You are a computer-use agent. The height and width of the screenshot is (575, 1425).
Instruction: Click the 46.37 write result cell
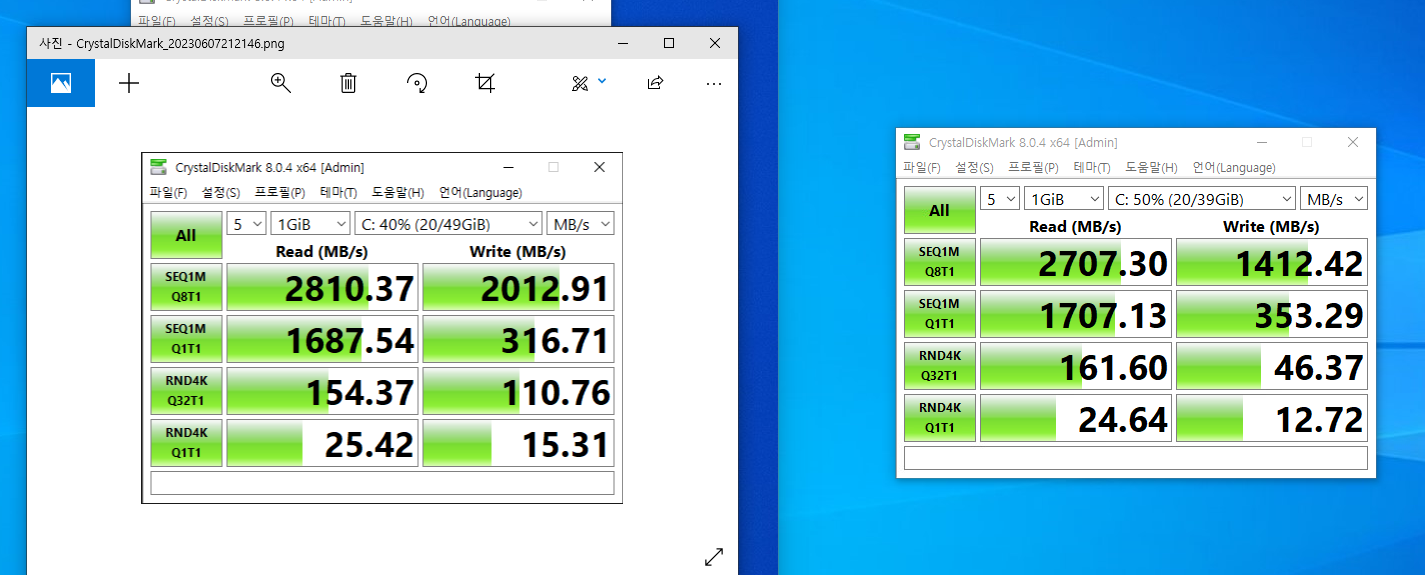coord(1272,366)
